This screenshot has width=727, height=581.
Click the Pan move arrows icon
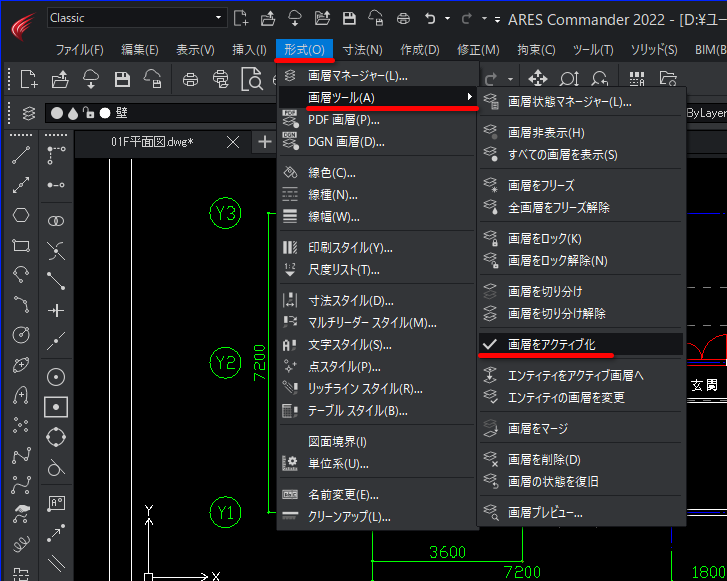click(x=537, y=78)
